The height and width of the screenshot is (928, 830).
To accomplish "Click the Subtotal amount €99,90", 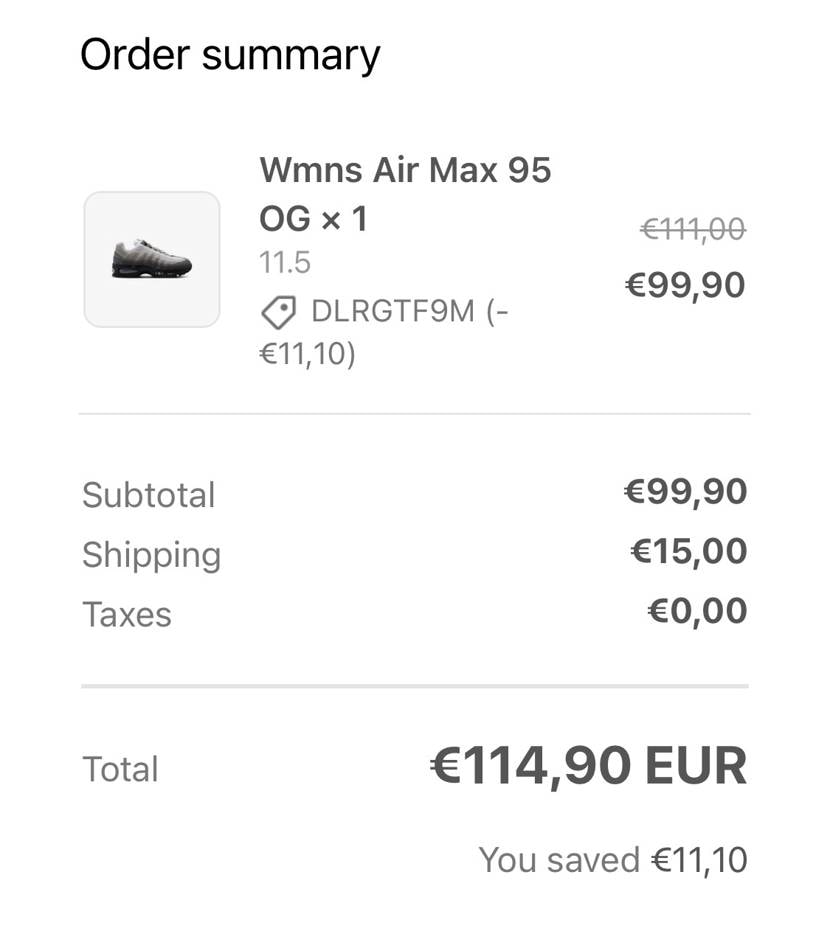I will [x=685, y=492].
